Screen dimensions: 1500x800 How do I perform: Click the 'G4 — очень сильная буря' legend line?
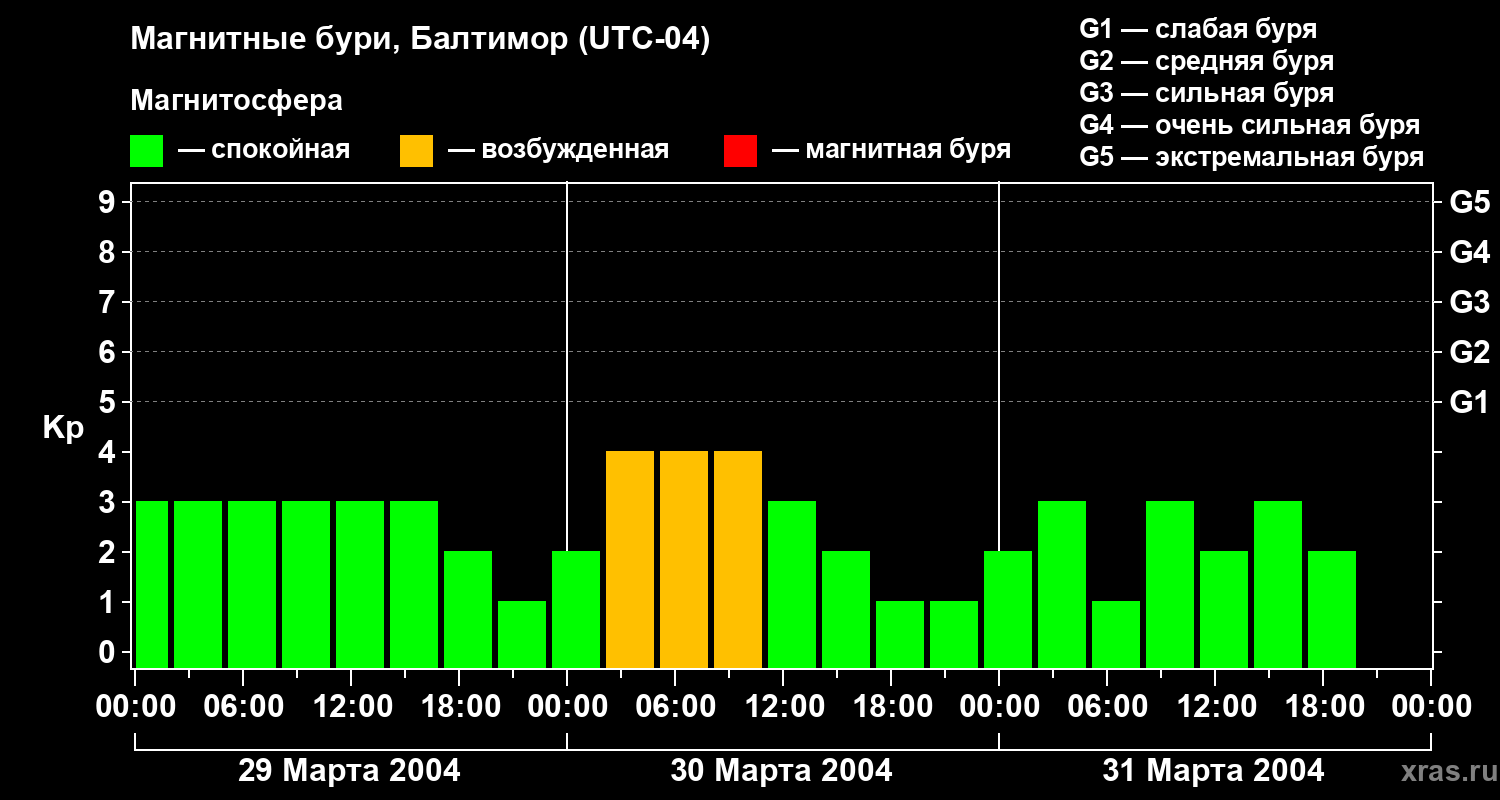1250,125
